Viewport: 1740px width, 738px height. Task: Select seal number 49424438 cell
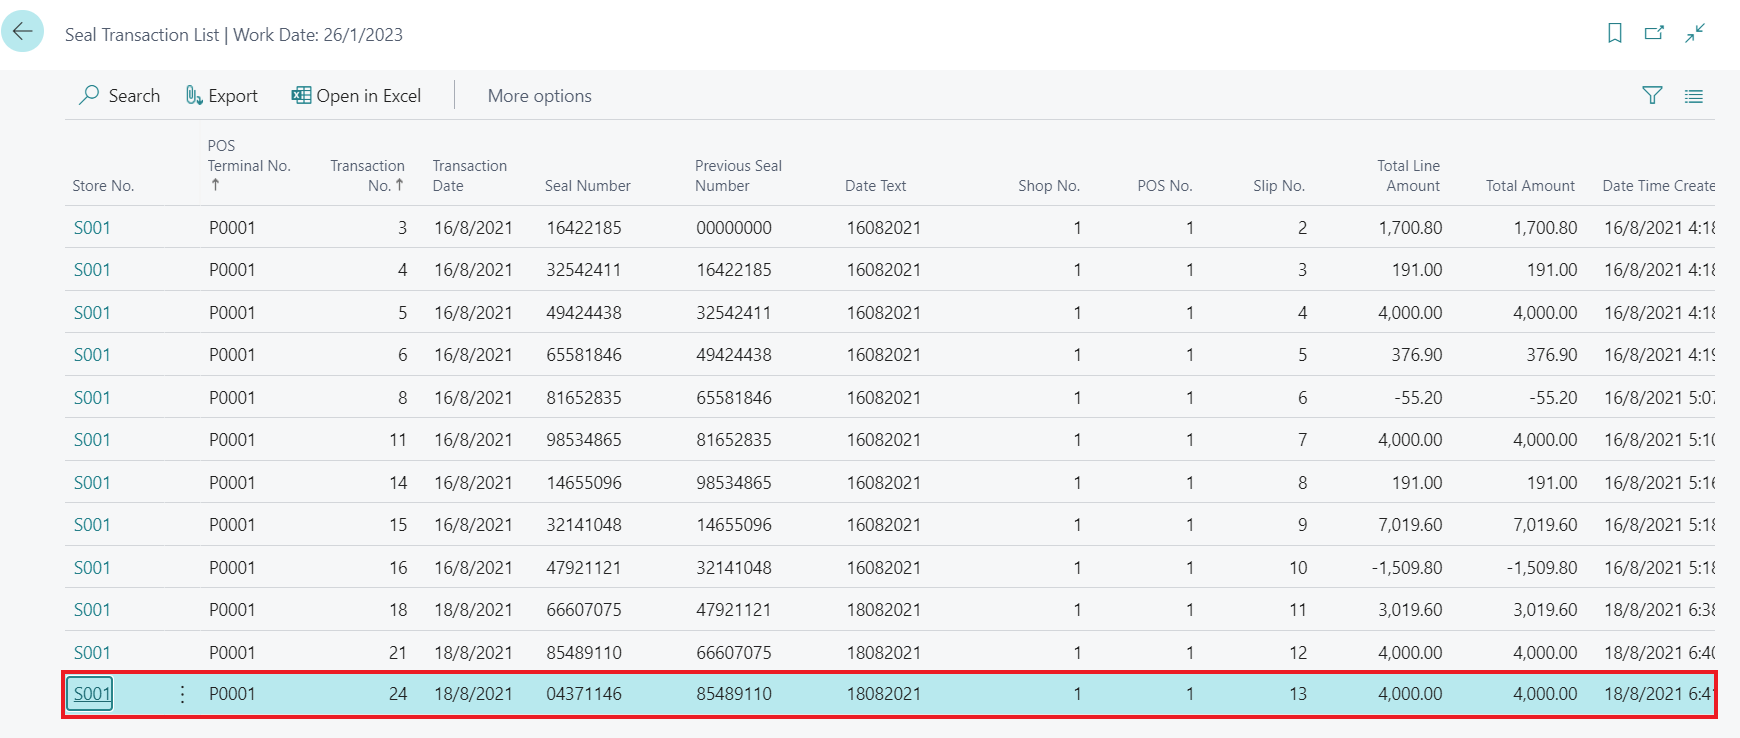(x=584, y=313)
